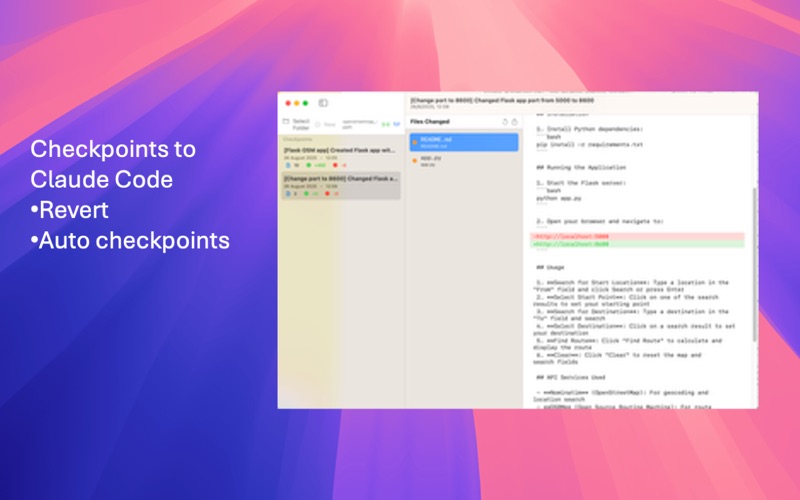Toggle the sidebar with the titlebar panel icon

coord(323,103)
